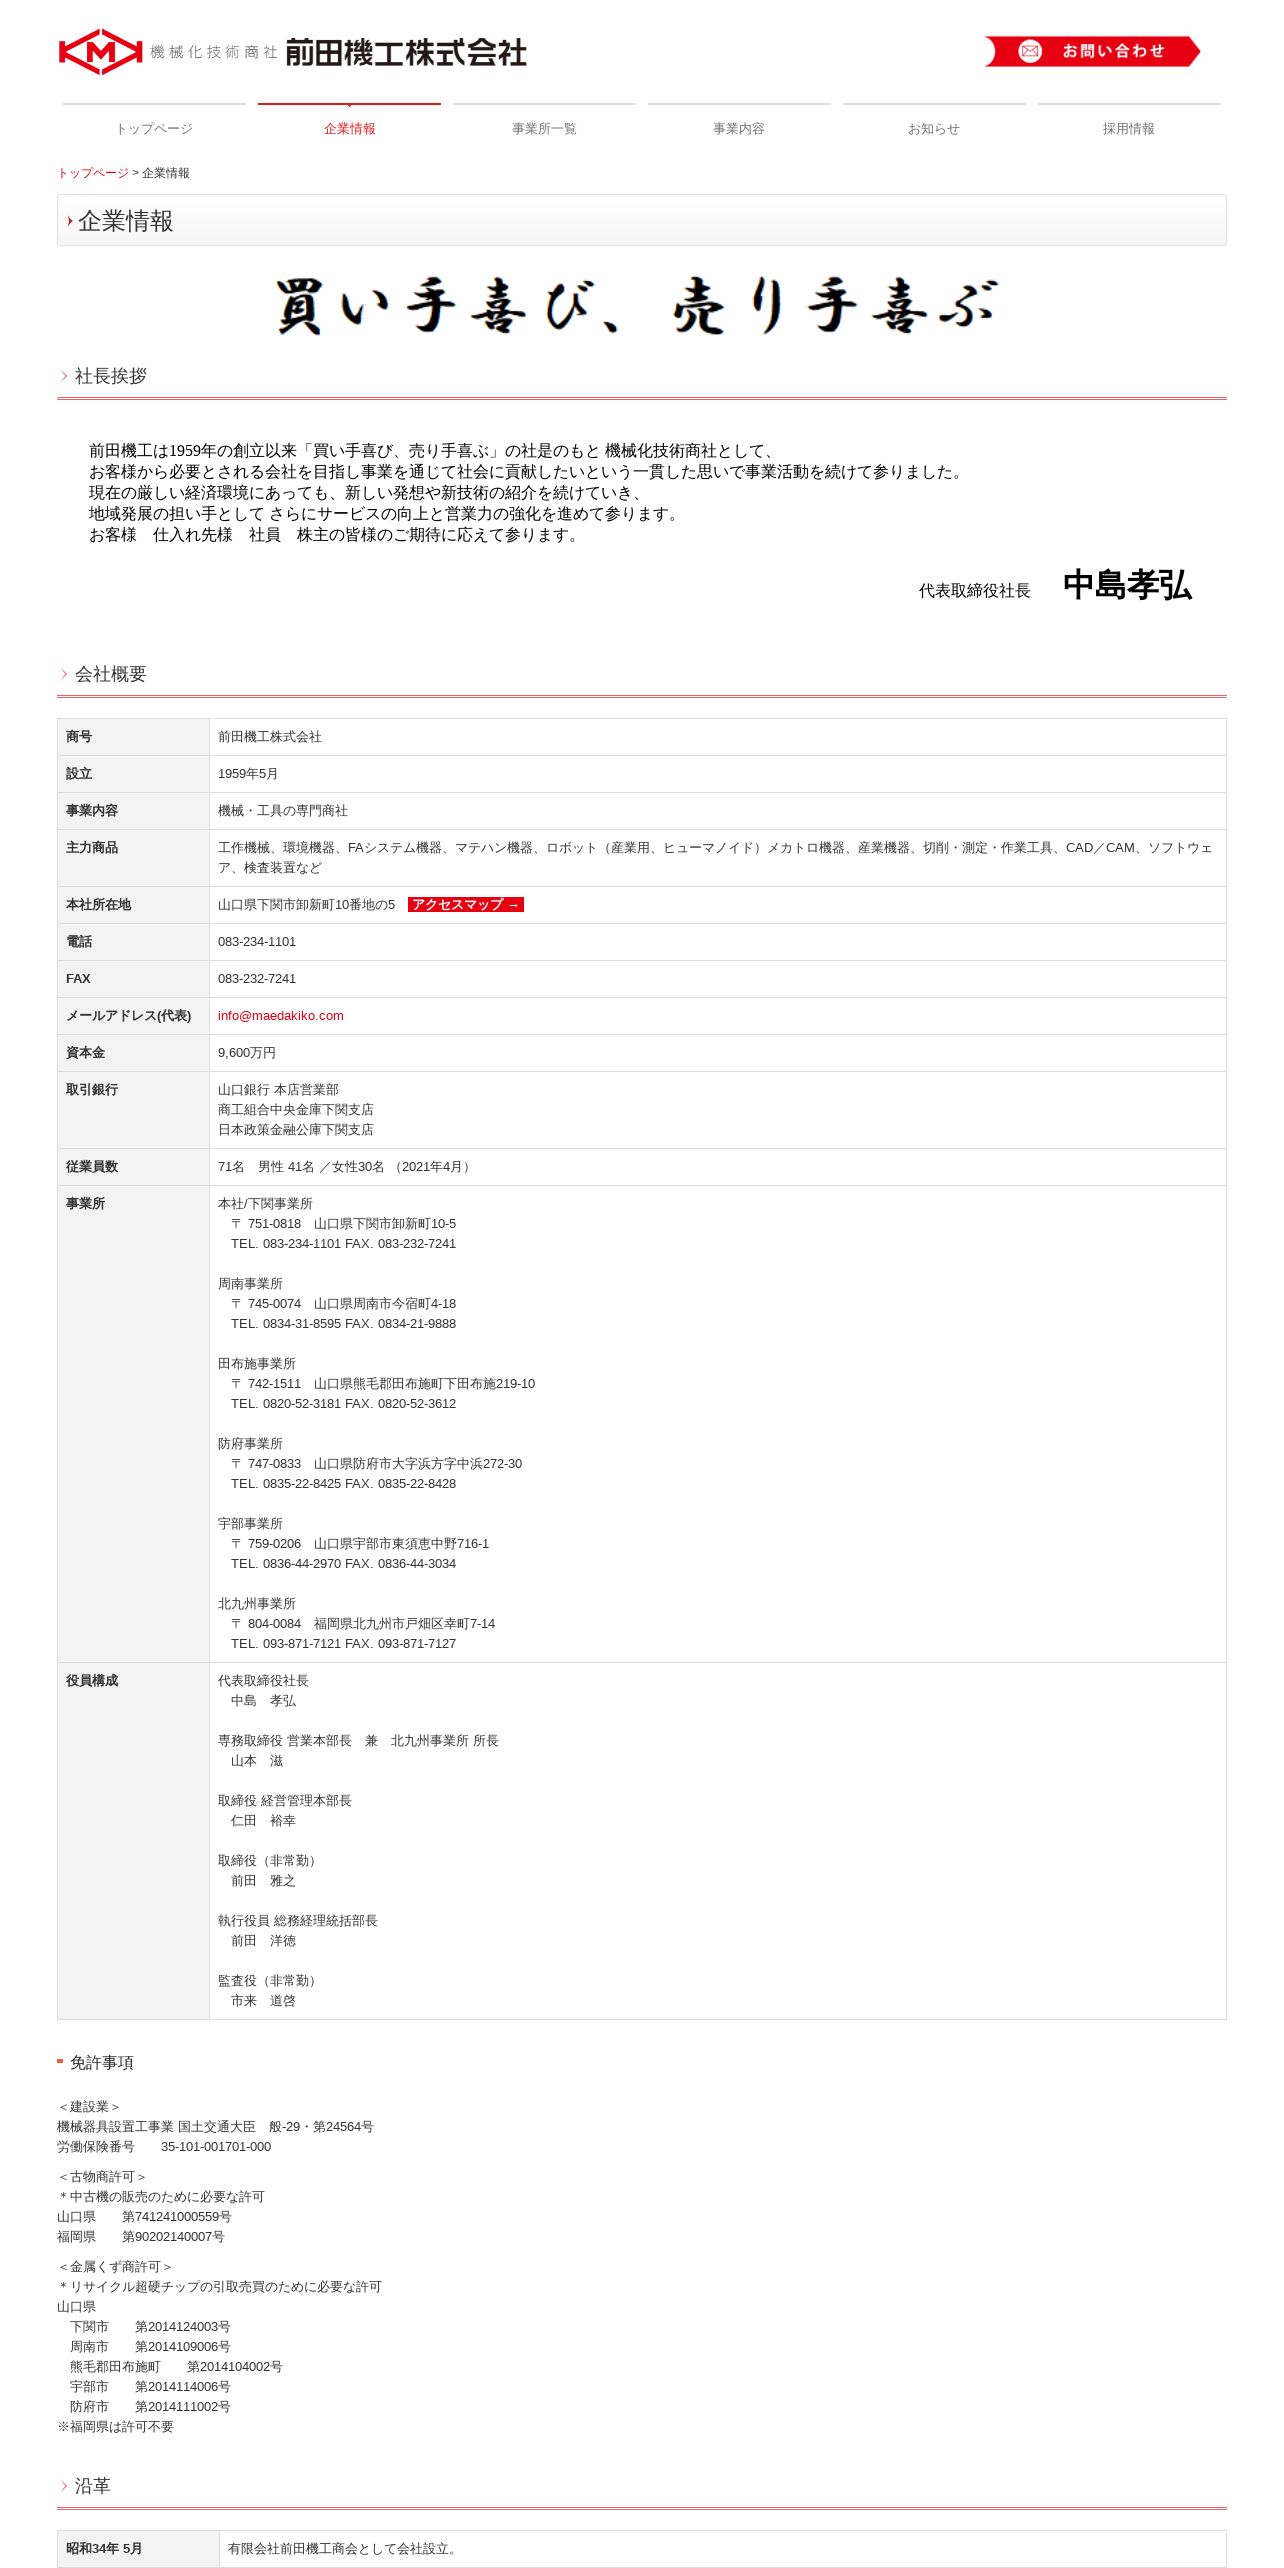Click officer name 仁田 裕幸
Image resolution: width=1284 pixels, height=2568 pixels.
pos(263,1820)
